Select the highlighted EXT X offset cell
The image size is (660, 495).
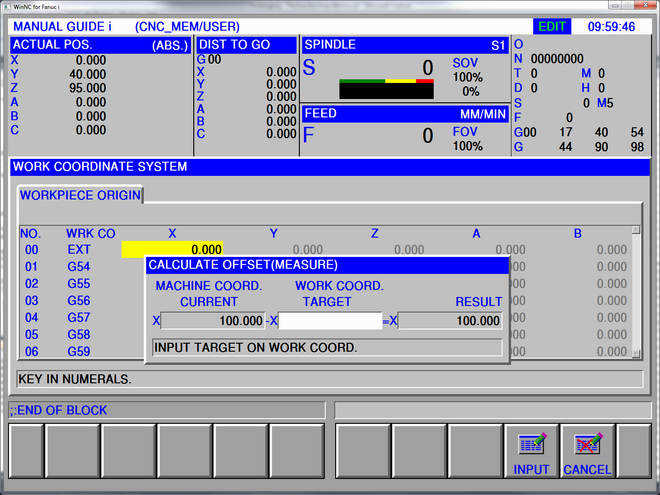[172, 250]
